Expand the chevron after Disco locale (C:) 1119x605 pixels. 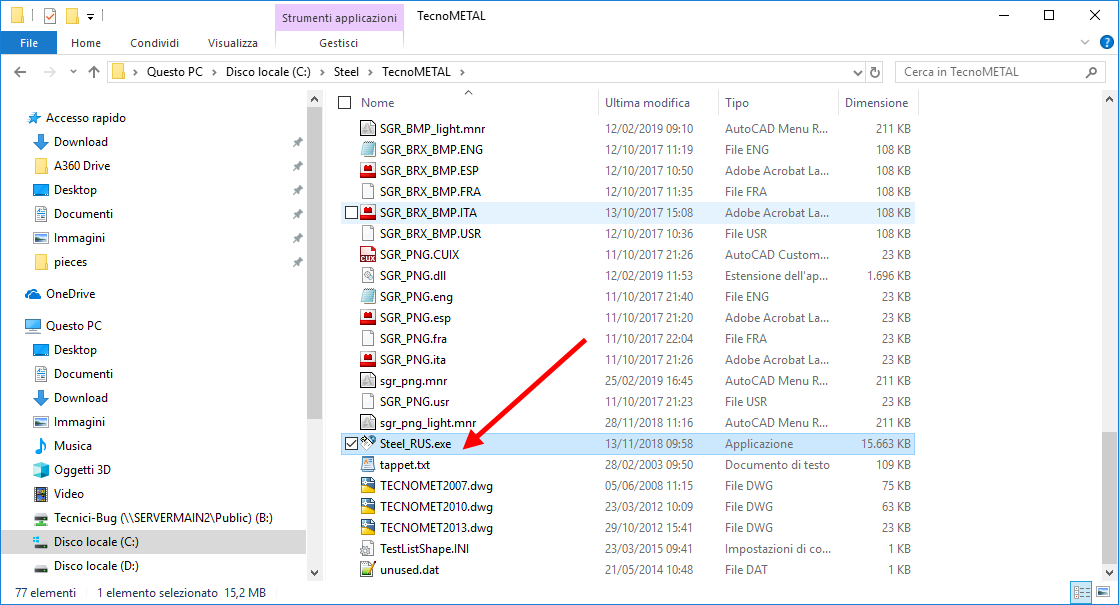click(323, 72)
